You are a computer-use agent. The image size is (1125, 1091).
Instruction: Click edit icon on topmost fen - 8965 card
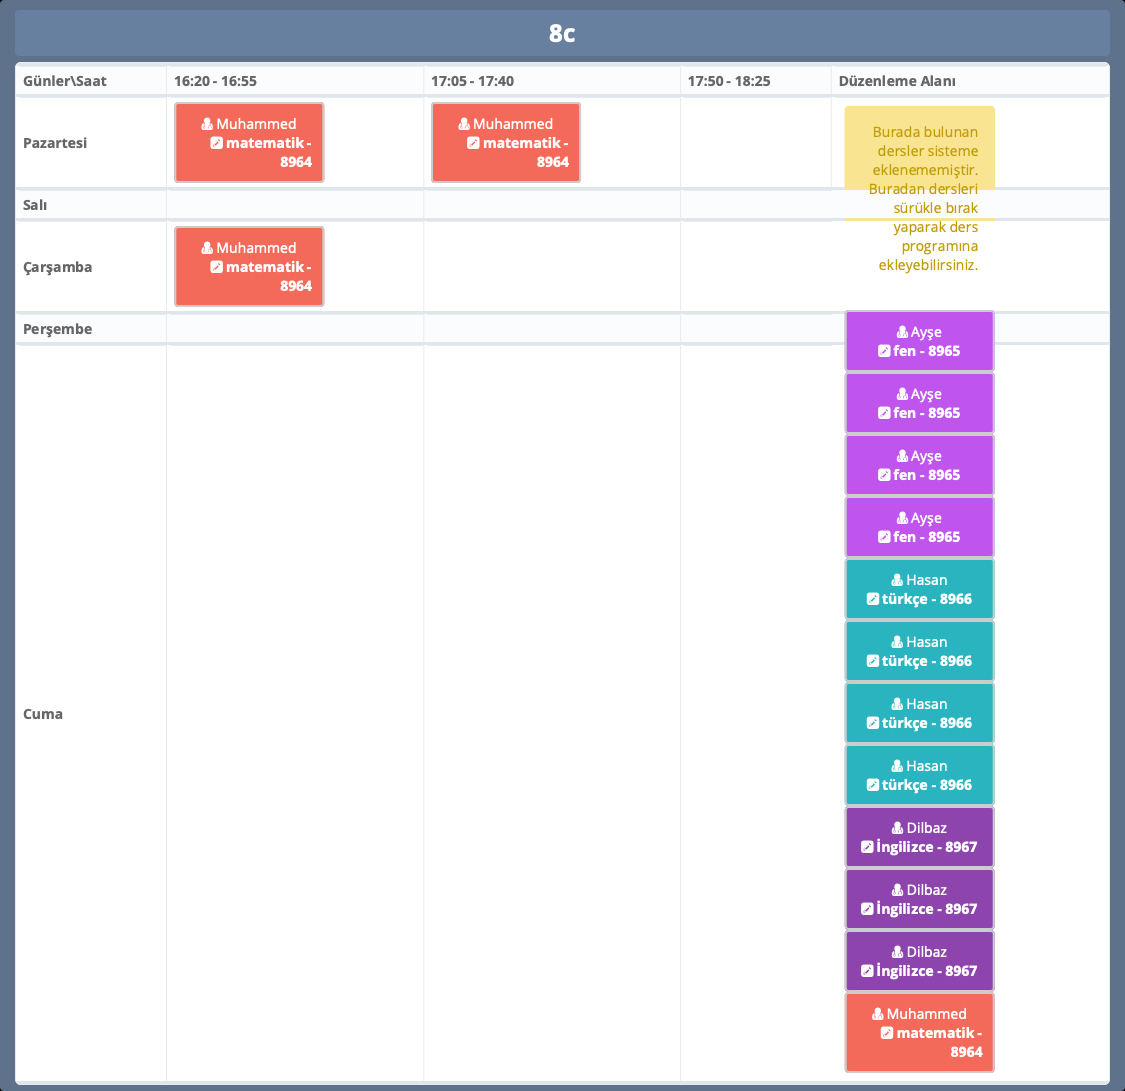coord(884,351)
